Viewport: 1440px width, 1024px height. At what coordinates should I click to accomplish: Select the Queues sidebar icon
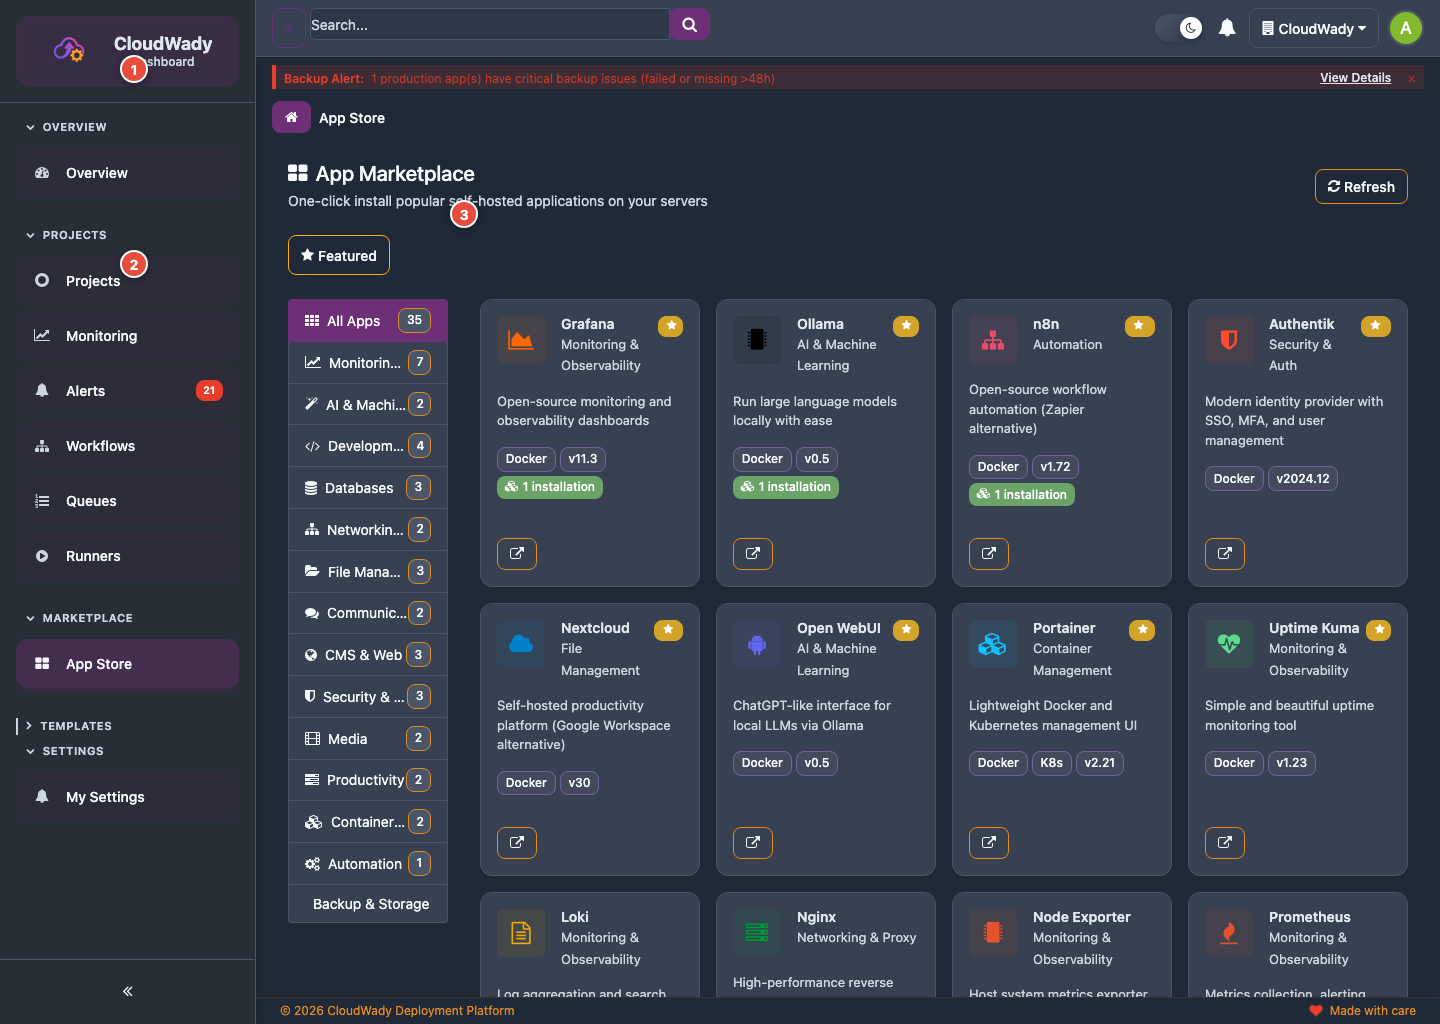point(42,501)
